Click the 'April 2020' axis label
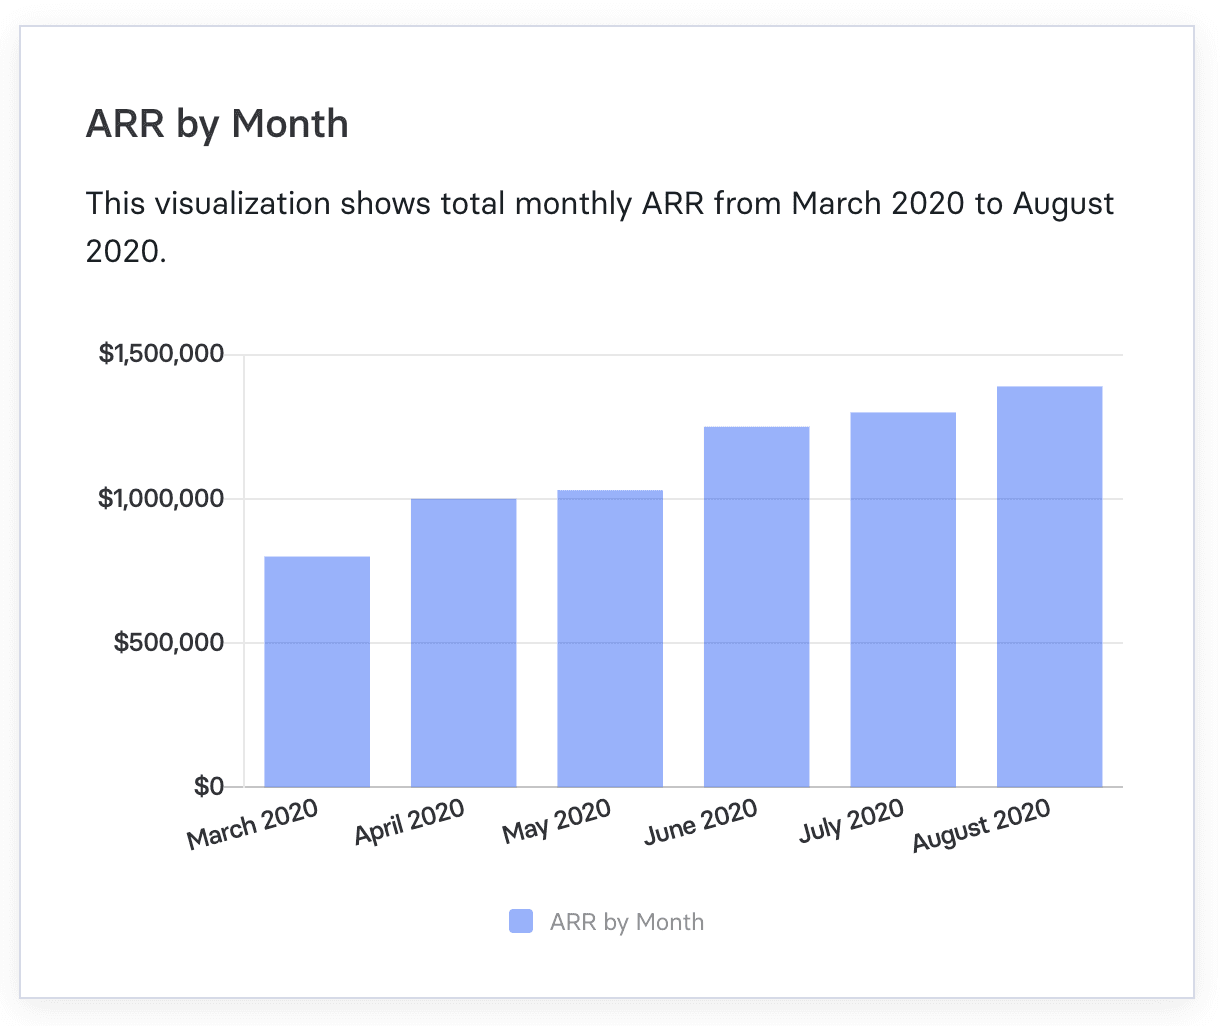 click(410, 822)
